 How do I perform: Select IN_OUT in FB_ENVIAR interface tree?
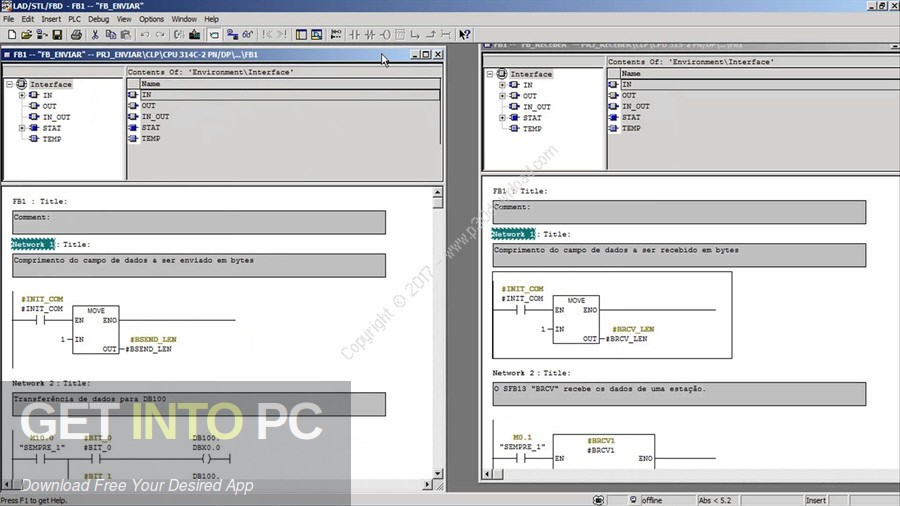click(x=56, y=117)
